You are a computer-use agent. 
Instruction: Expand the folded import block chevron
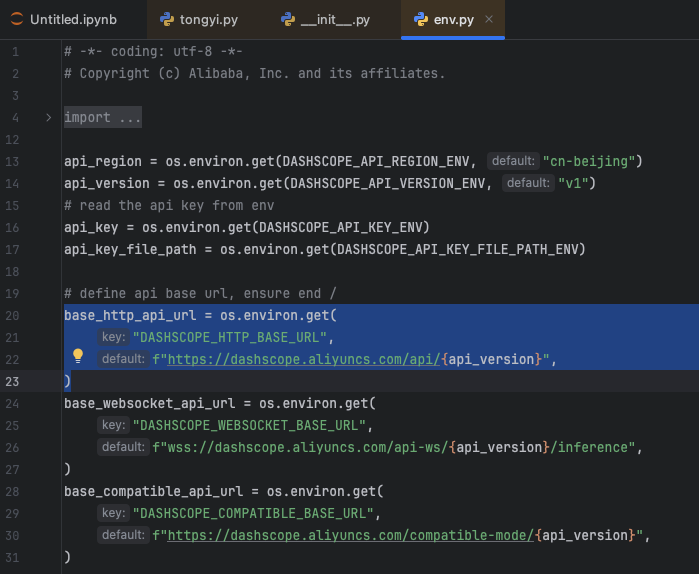click(48, 118)
